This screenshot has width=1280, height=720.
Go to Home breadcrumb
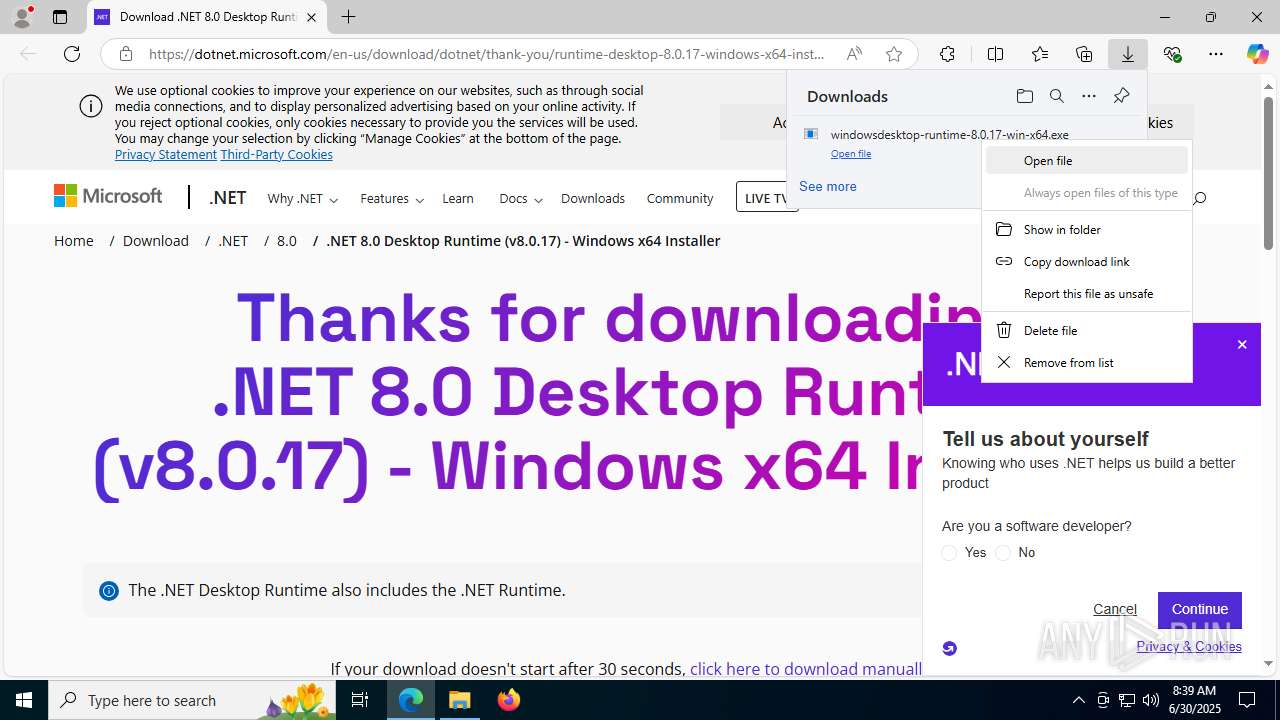coord(74,241)
